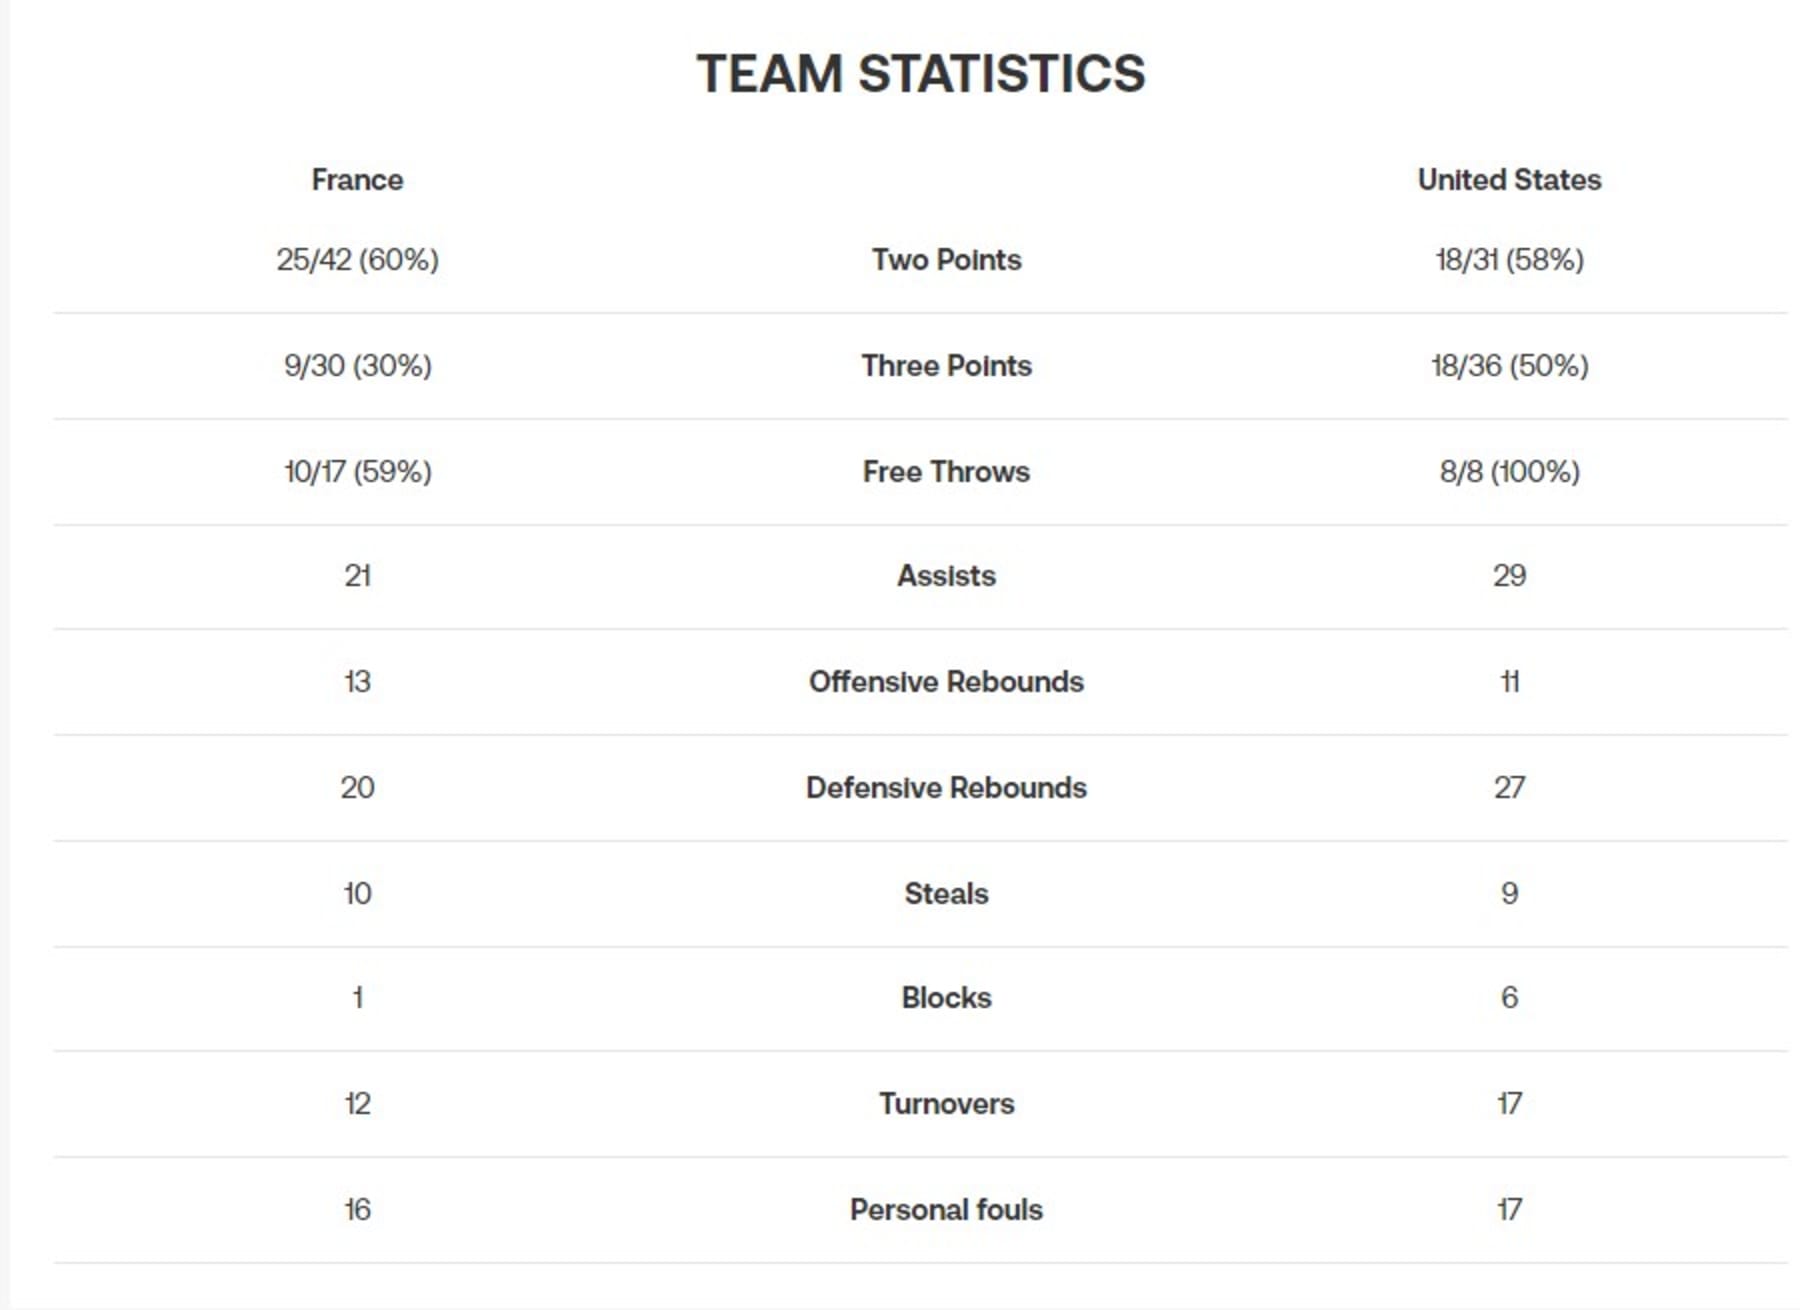Image resolution: width=1800 pixels, height=1310 pixels.
Task: Select France's 10/17 (59%) free throw value
Action: (x=357, y=472)
